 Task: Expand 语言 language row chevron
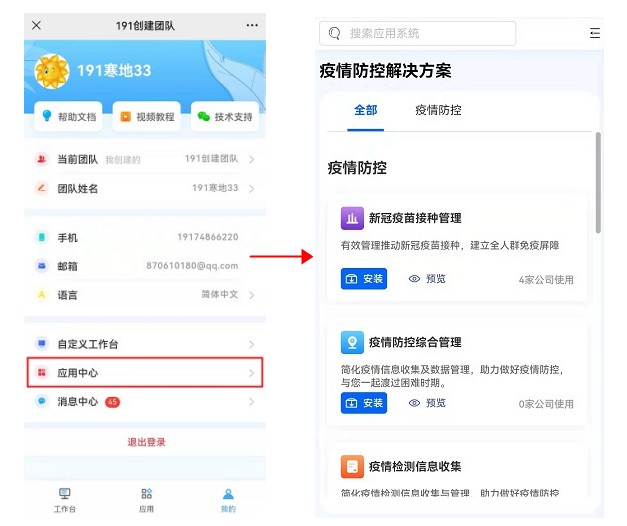tap(251, 295)
